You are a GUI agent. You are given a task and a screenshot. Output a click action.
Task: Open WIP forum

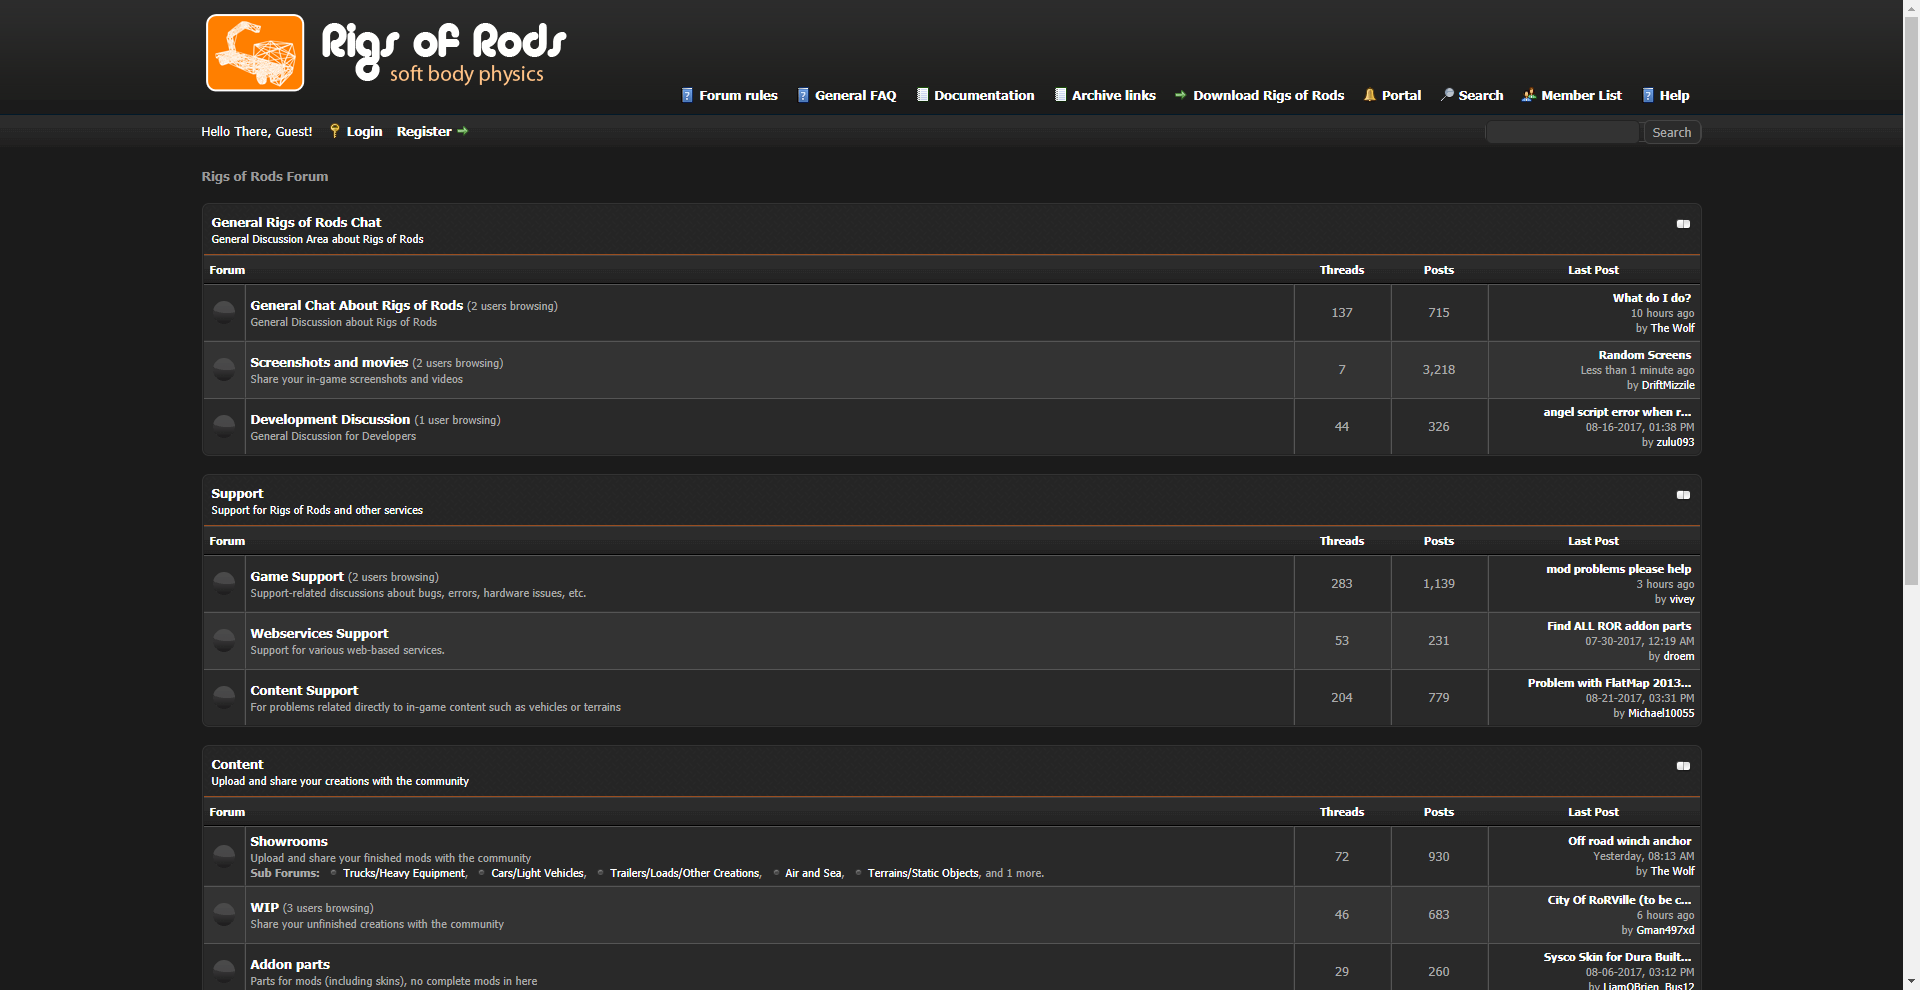[264, 907]
